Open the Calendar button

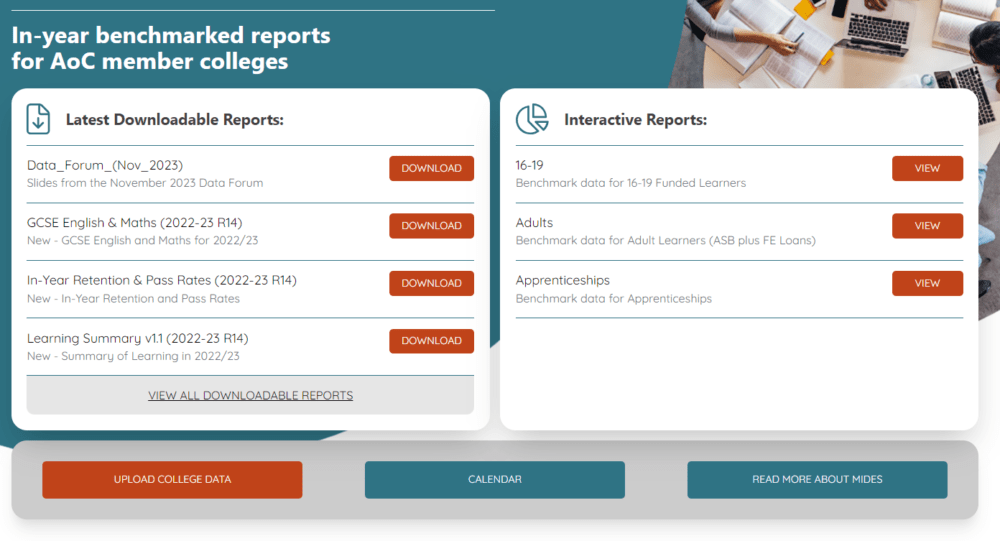[x=494, y=480]
